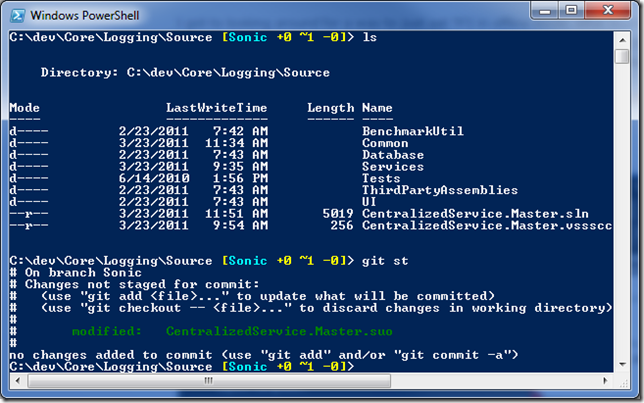
Task: Click the 'ls' command text
Action: pyautogui.click(x=370, y=38)
